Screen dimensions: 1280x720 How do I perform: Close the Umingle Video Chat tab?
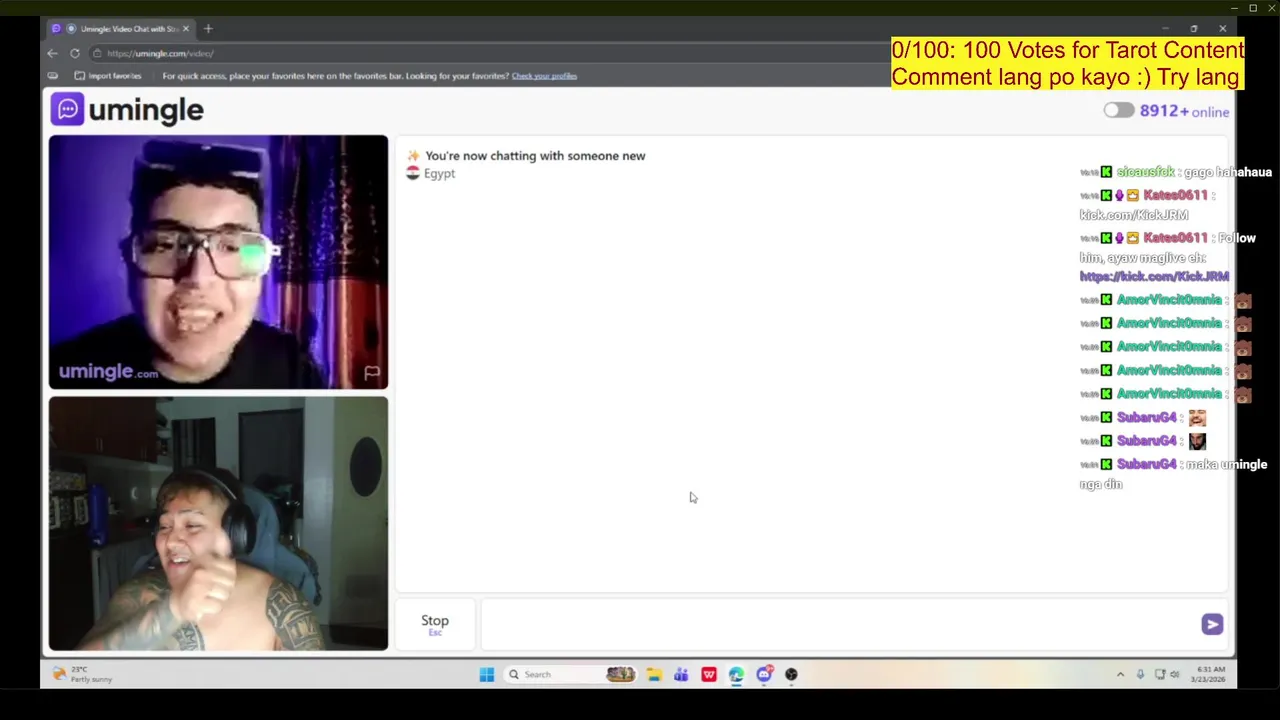[185, 28]
